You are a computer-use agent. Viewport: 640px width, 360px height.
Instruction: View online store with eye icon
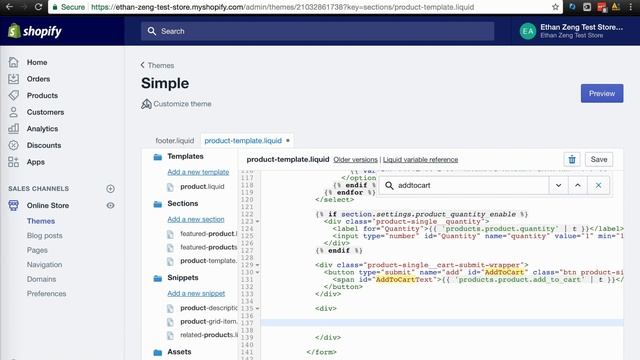(110, 205)
